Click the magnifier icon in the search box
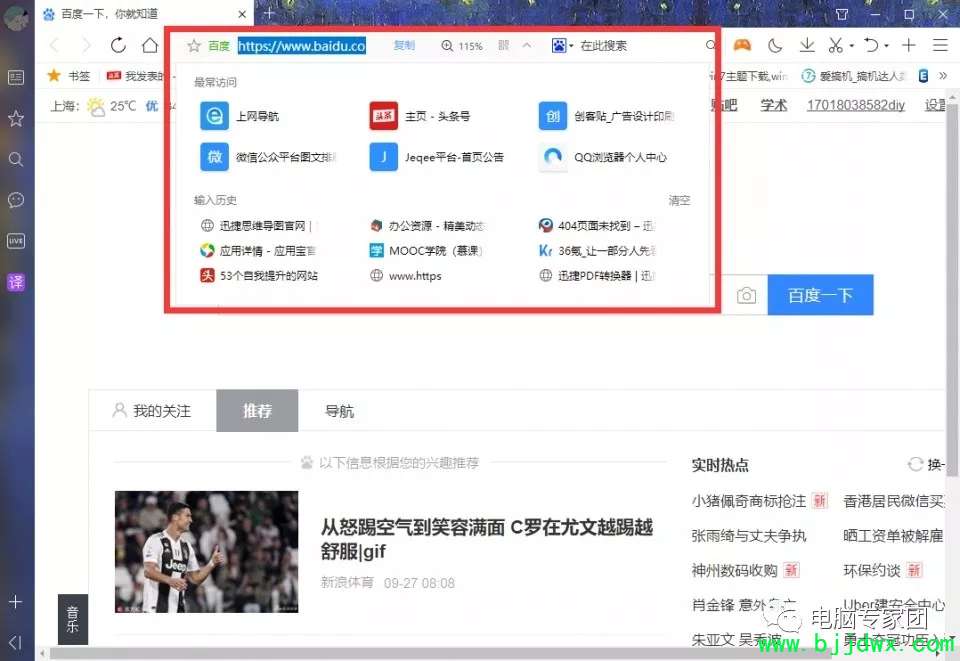The height and width of the screenshot is (661, 960). click(x=710, y=45)
